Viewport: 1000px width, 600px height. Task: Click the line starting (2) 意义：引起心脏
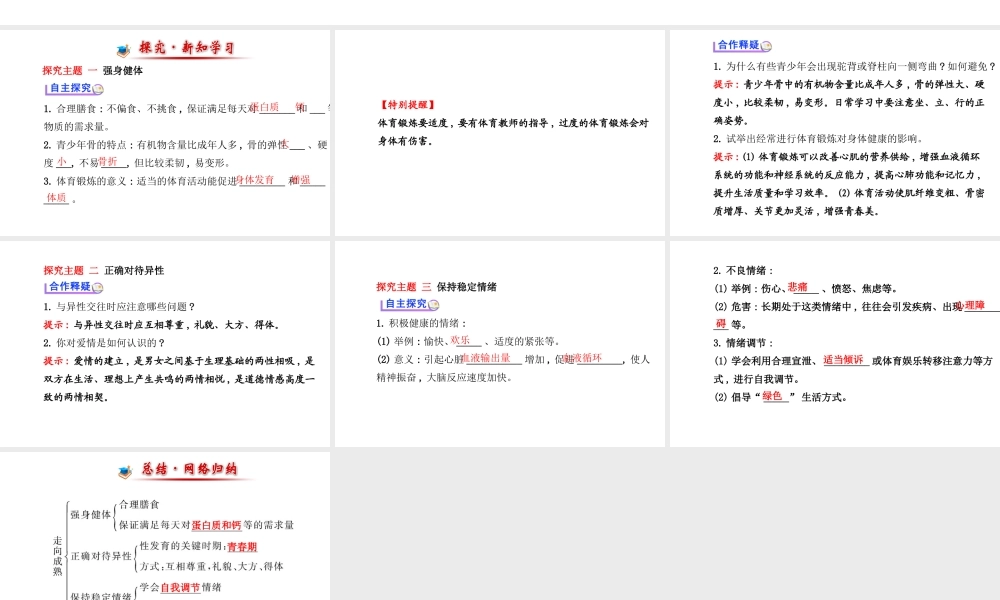coord(513,360)
